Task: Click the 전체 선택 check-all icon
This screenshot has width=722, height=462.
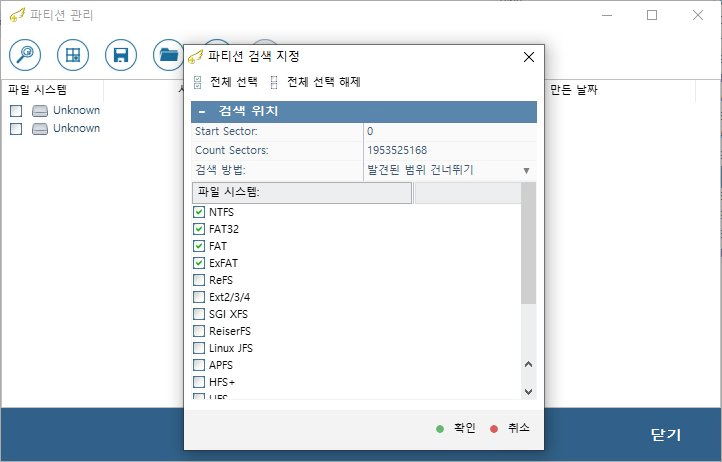Action: click(x=198, y=82)
